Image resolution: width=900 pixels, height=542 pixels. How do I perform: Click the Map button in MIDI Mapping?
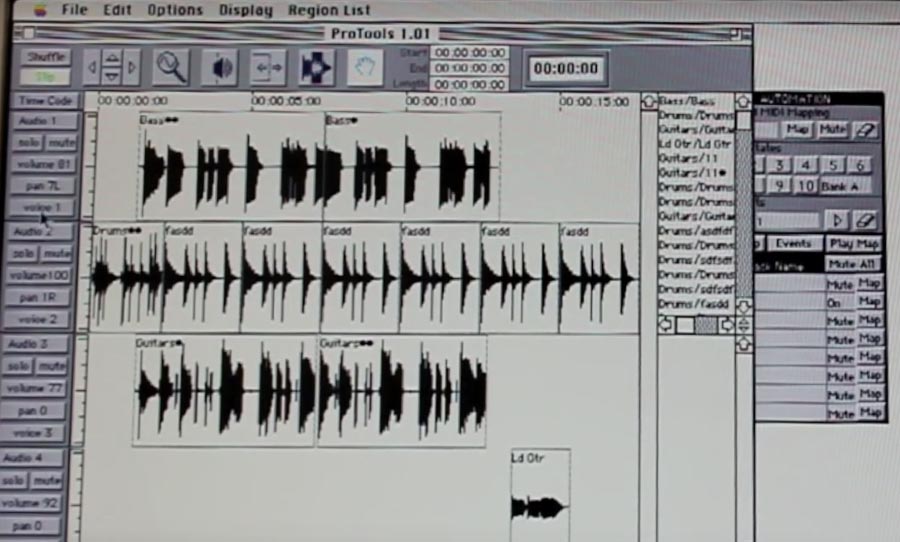(798, 129)
